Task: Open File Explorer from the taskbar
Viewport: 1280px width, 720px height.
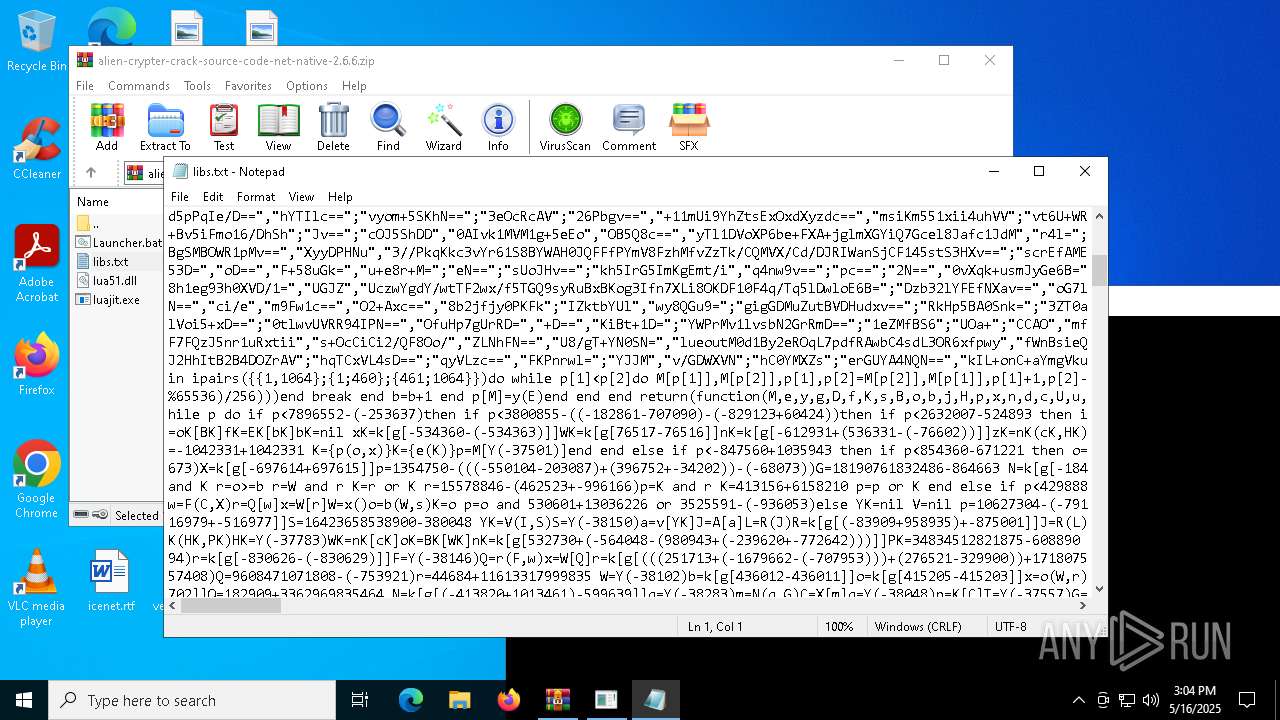Action: point(459,700)
